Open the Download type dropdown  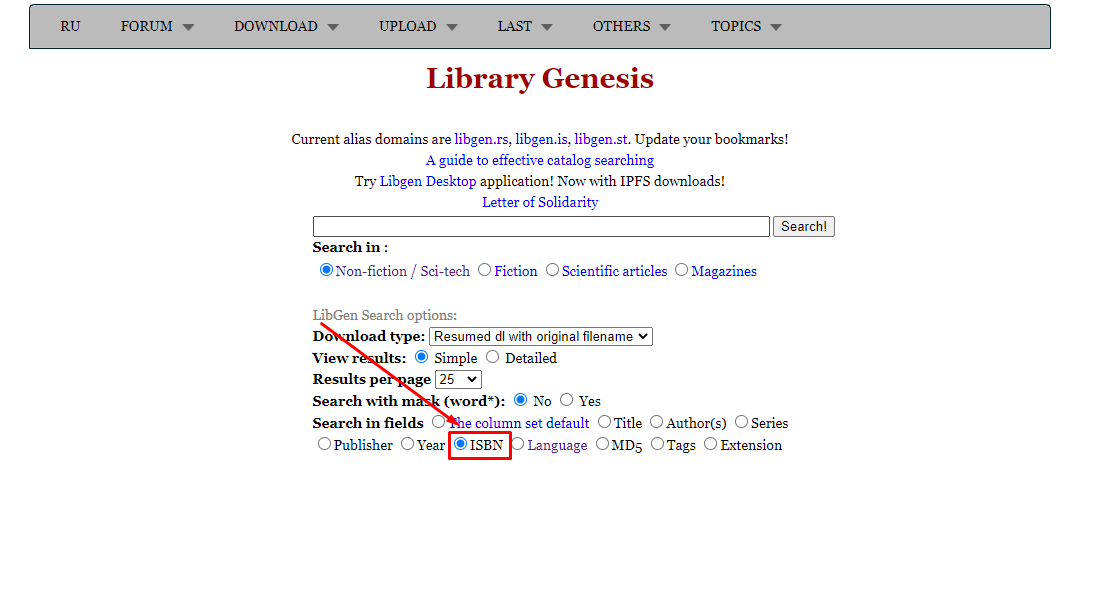[541, 337]
